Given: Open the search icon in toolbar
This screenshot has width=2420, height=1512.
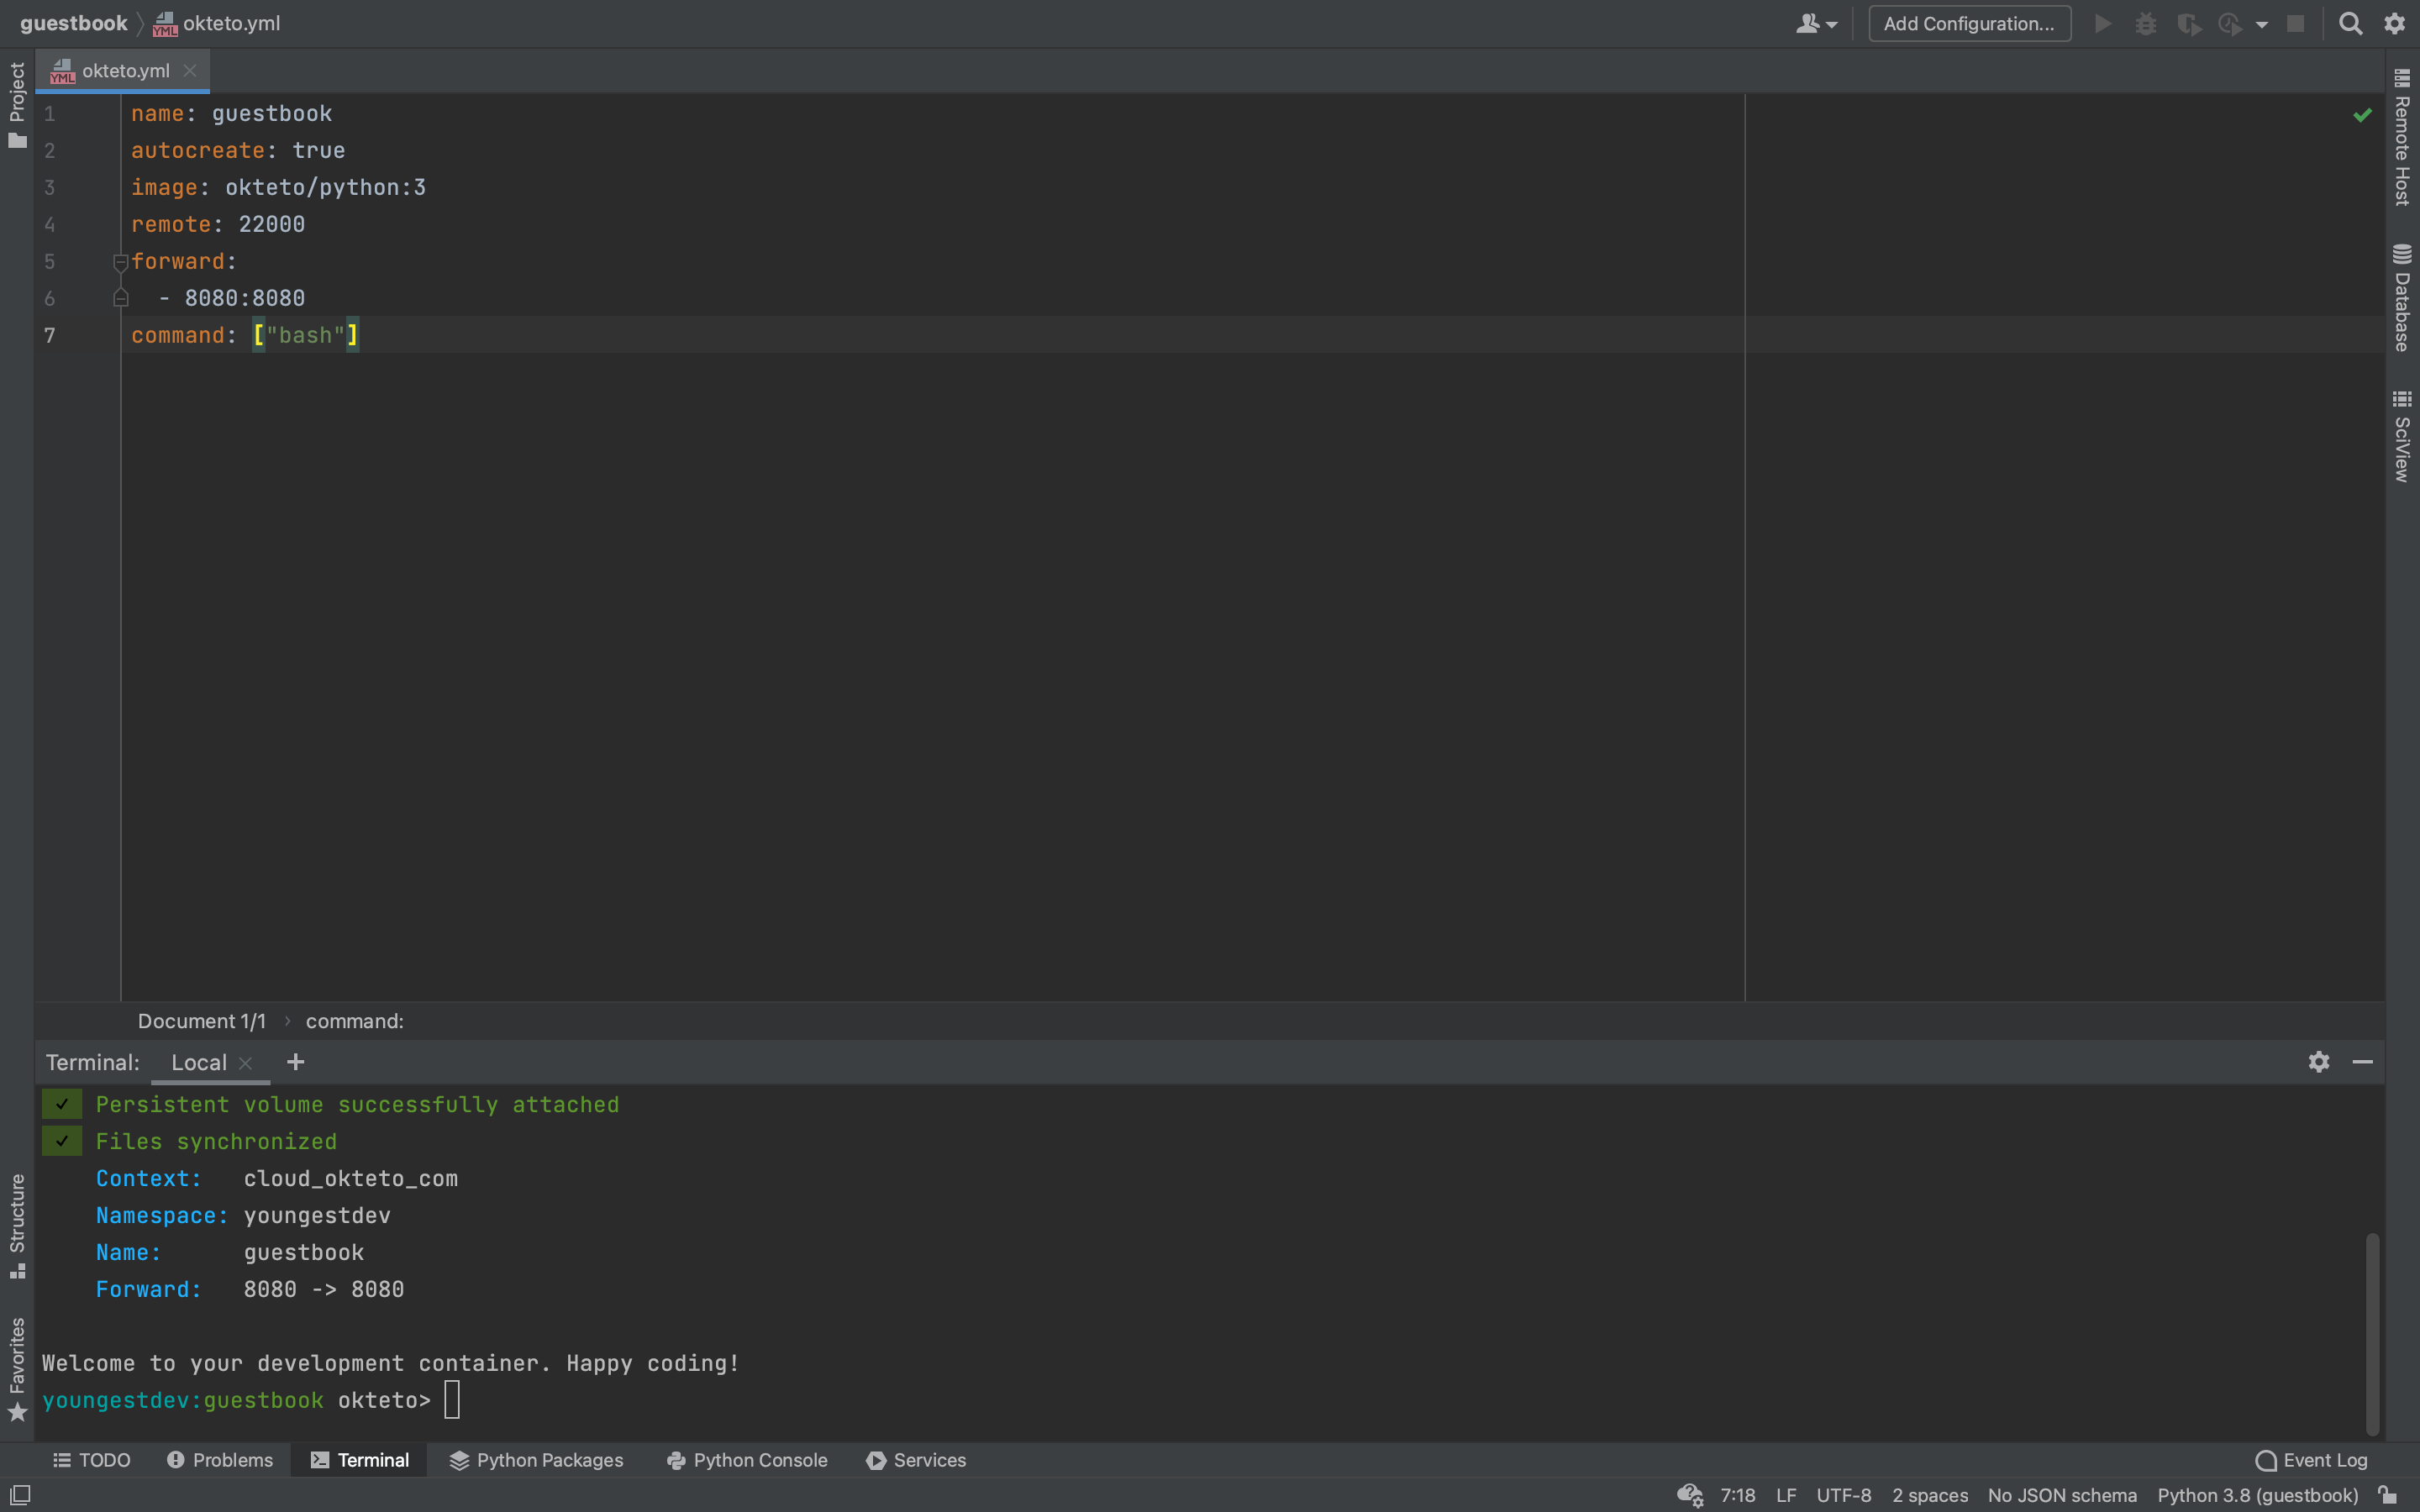Looking at the screenshot, I should tap(2352, 23).
